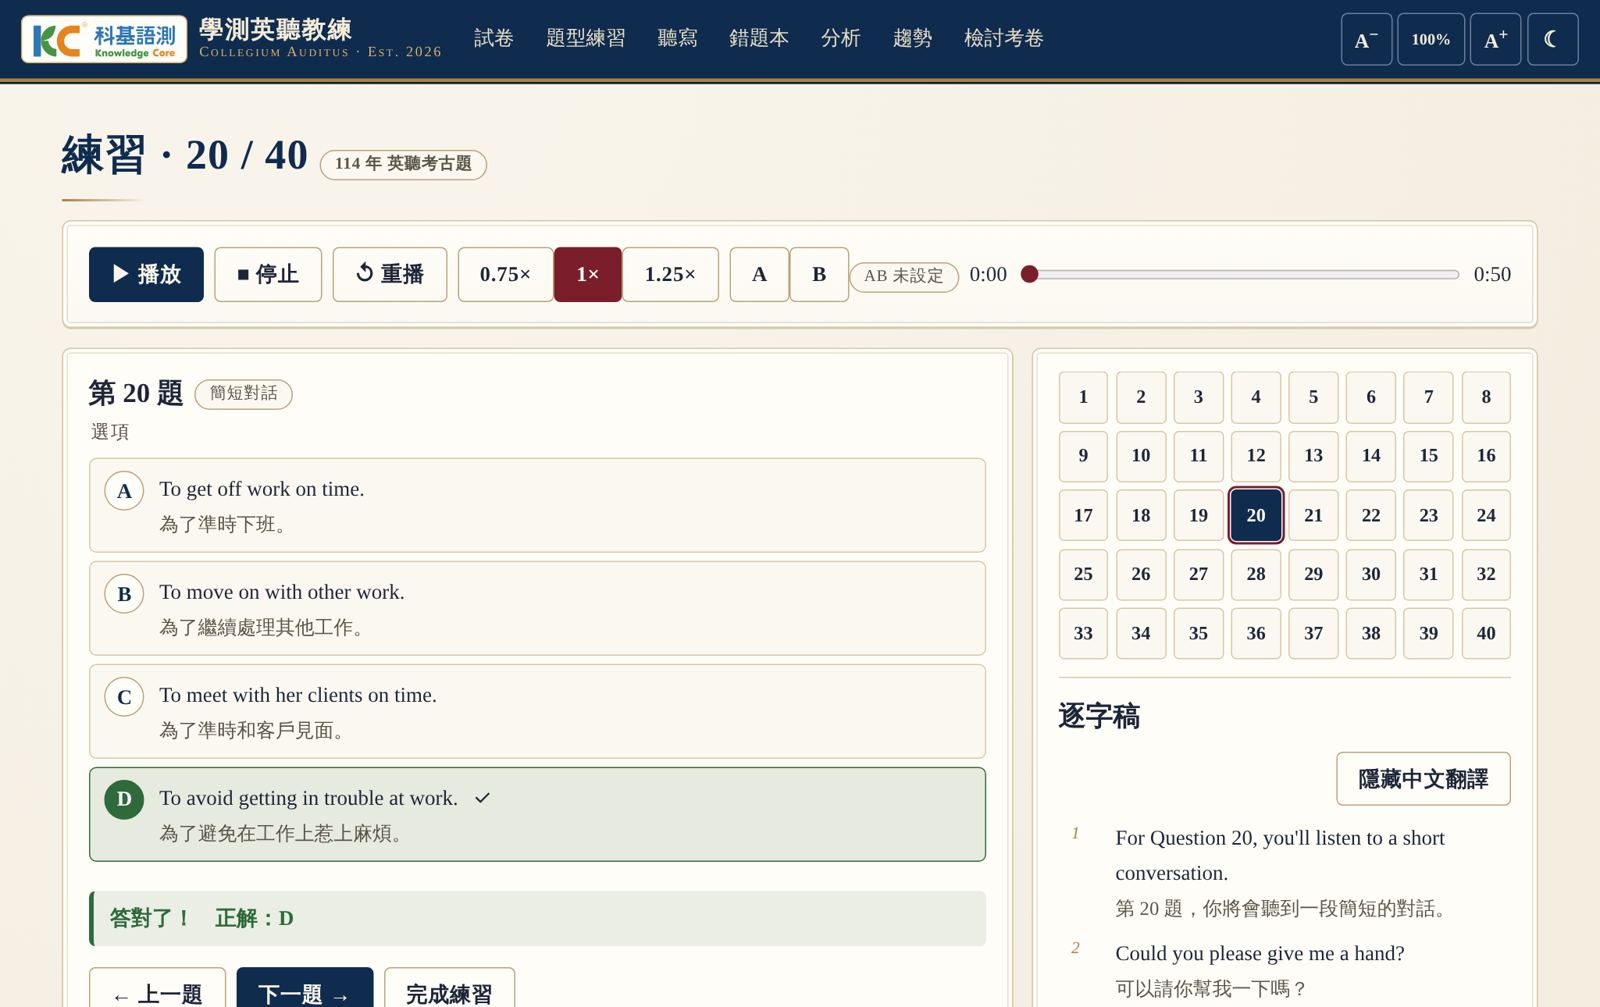This screenshot has width=1600, height=1007.
Task: Click transcript line 'Could you please give me a hand?'
Action: [1260, 953]
